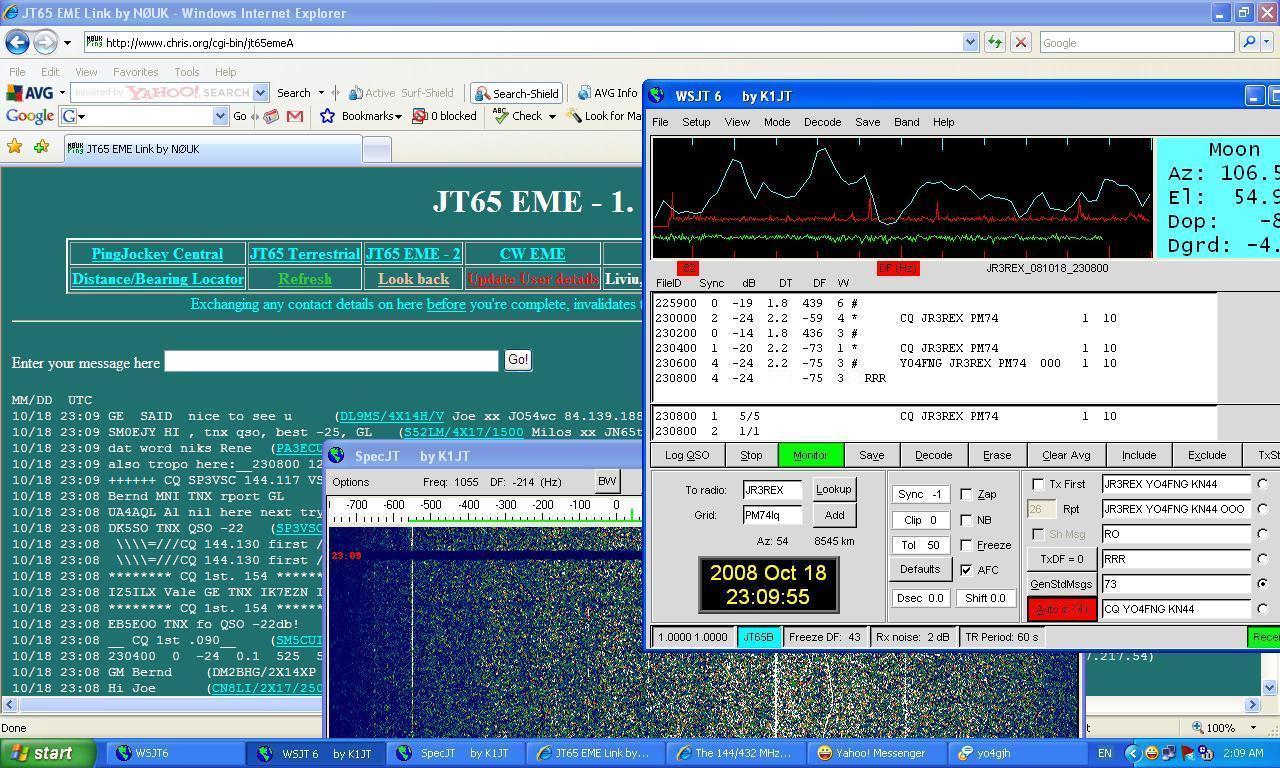The image size is (1280, 768).
Task: Click the Gmail icon in Google toolbar
Action: pos(294,116)
